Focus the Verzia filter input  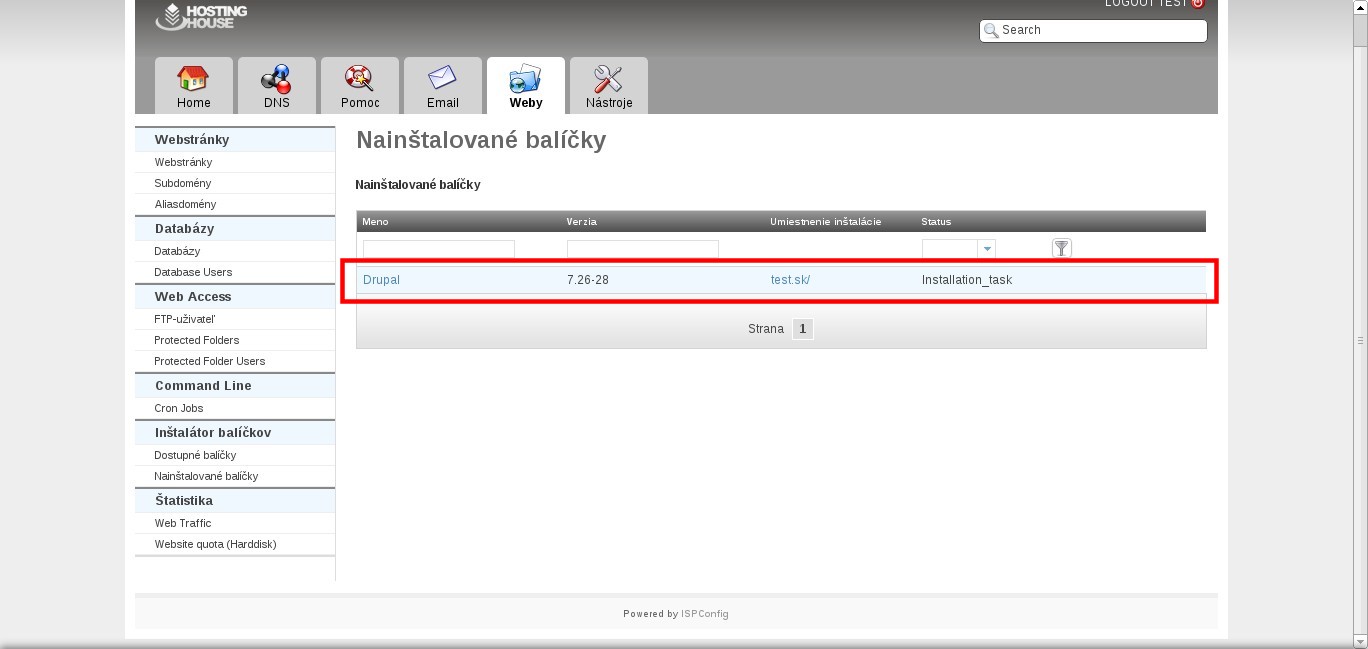pyautogui.click(x=642, y=249)
